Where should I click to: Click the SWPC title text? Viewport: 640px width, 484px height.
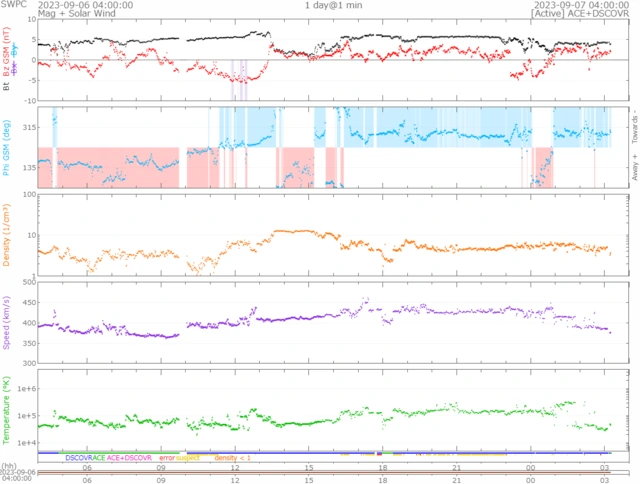click(x=13, y=4)
